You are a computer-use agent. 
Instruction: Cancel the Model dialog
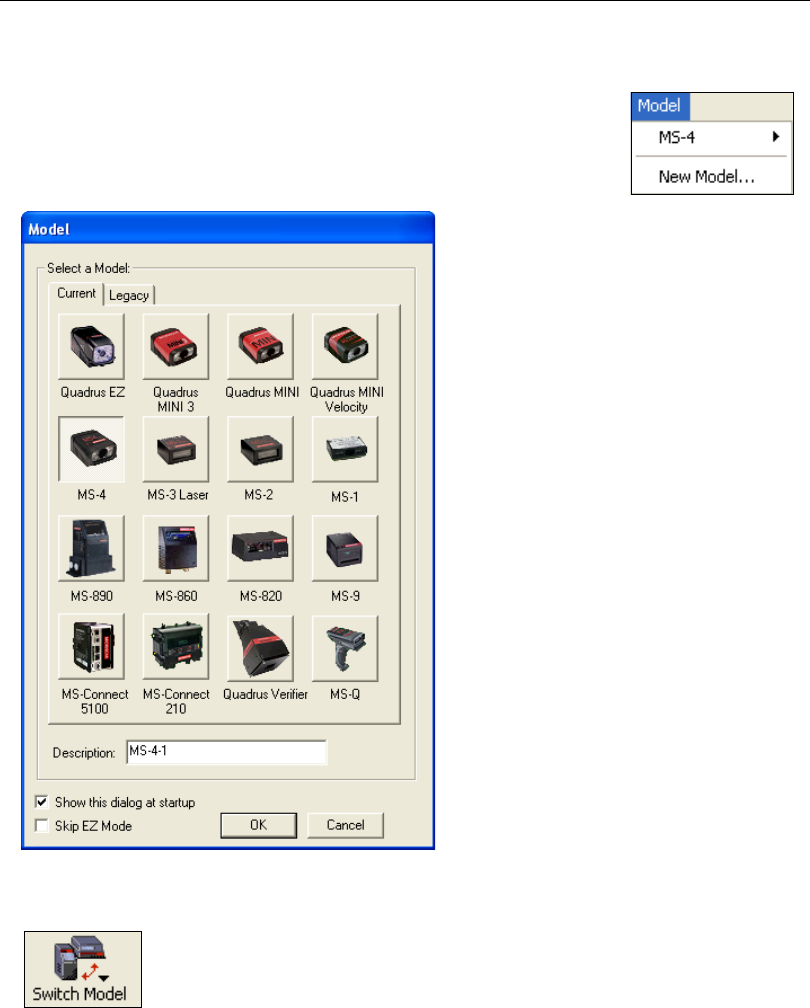coord(345,825)
